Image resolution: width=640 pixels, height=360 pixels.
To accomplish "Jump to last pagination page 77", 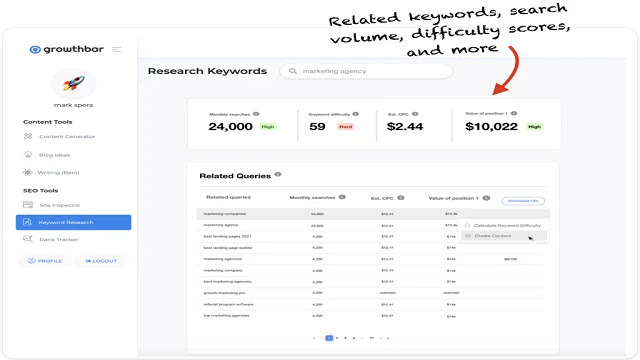I will [x=371, y=338].
